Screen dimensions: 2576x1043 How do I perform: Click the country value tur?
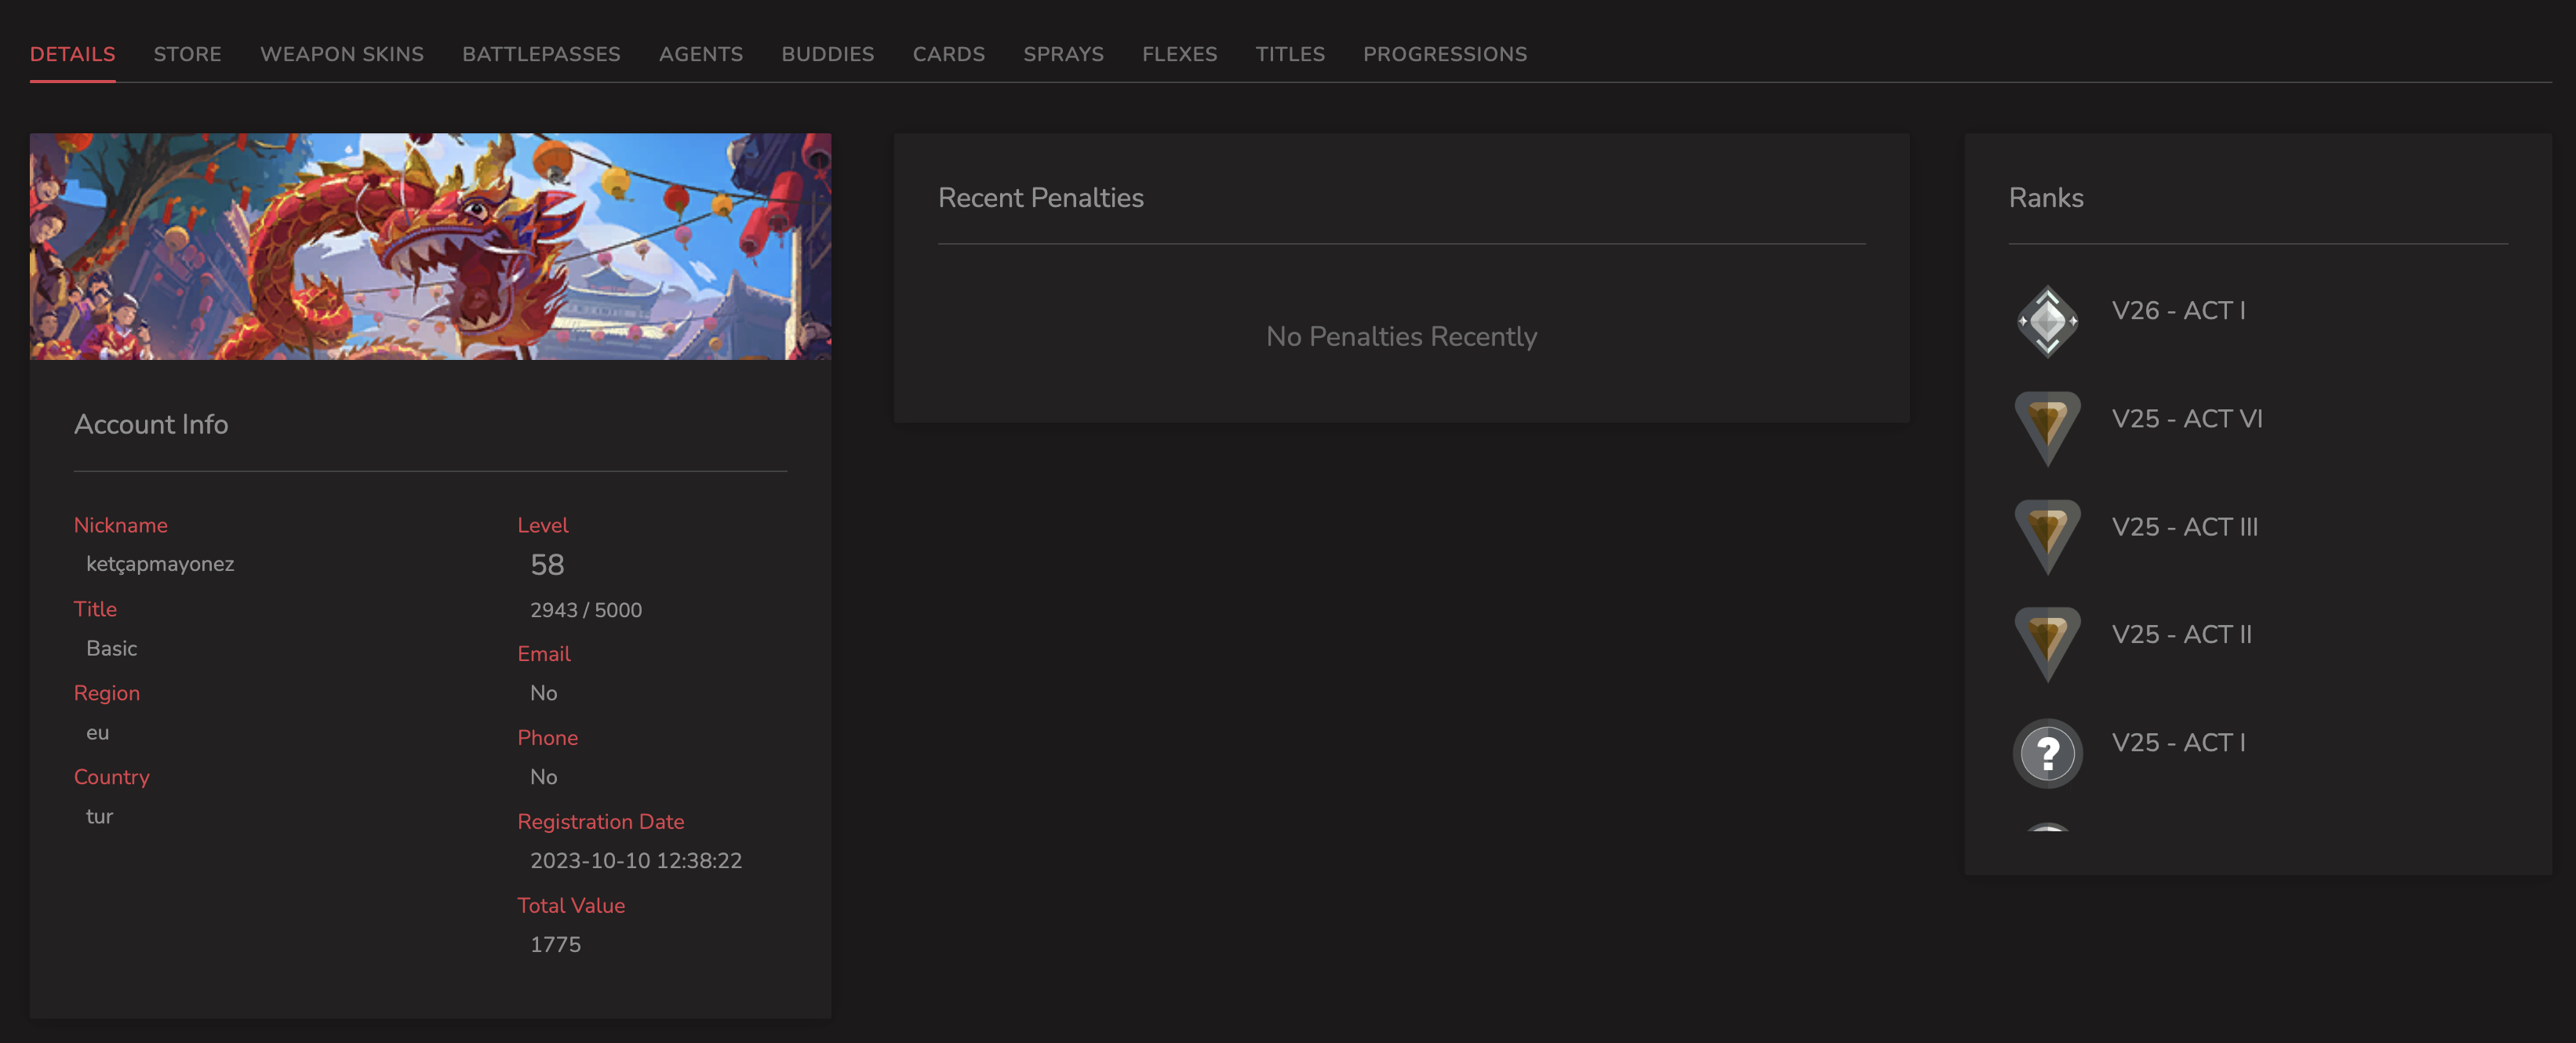click(x=99, y=816)
